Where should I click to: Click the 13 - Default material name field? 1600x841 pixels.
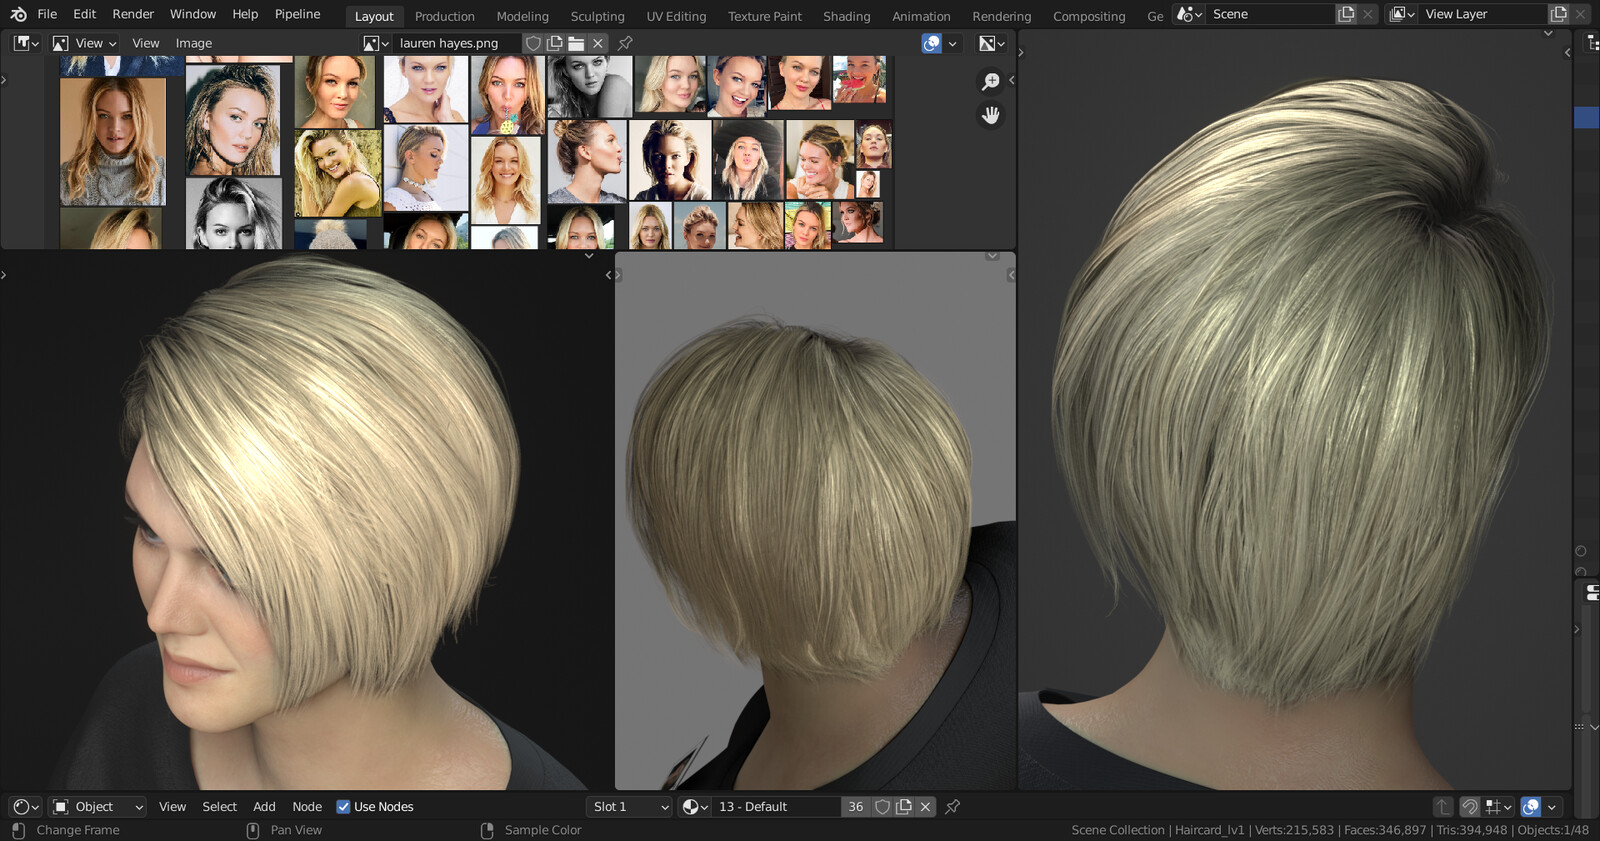(776, 807)
